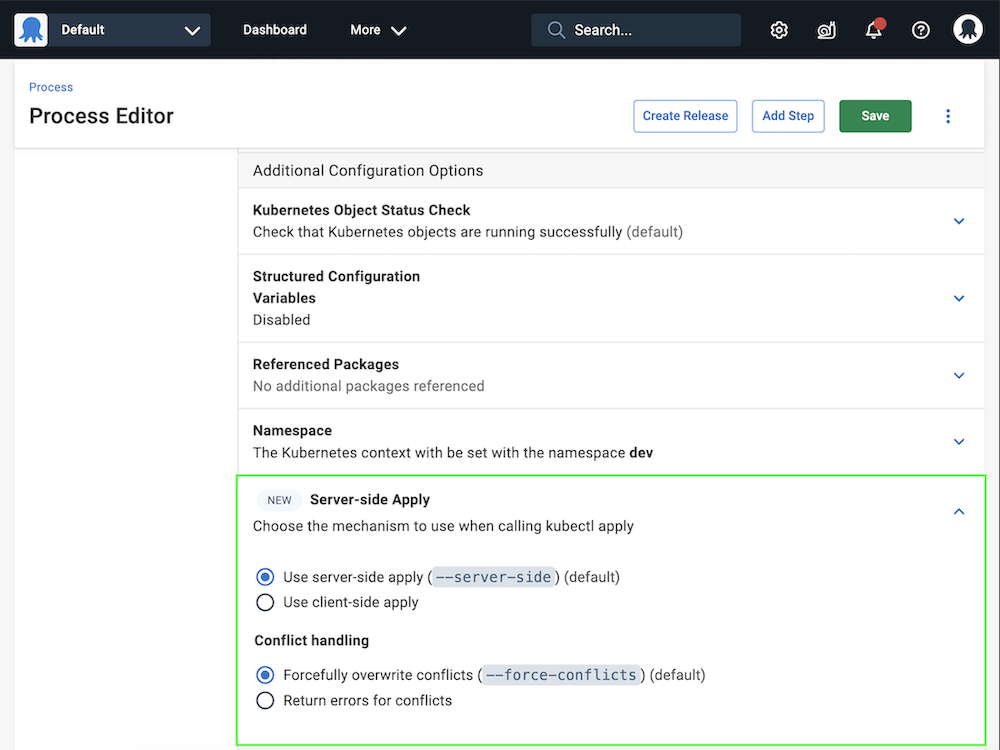Image resolution: width=1000 pixels, height=750 pixels.
Task: Open the help question mark icon
Action: coord(920,30)
